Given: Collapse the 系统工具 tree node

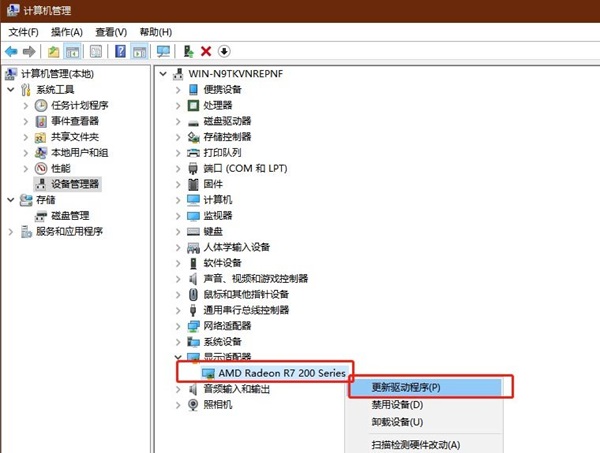Looking at the screenshot, I should [11, 90].
